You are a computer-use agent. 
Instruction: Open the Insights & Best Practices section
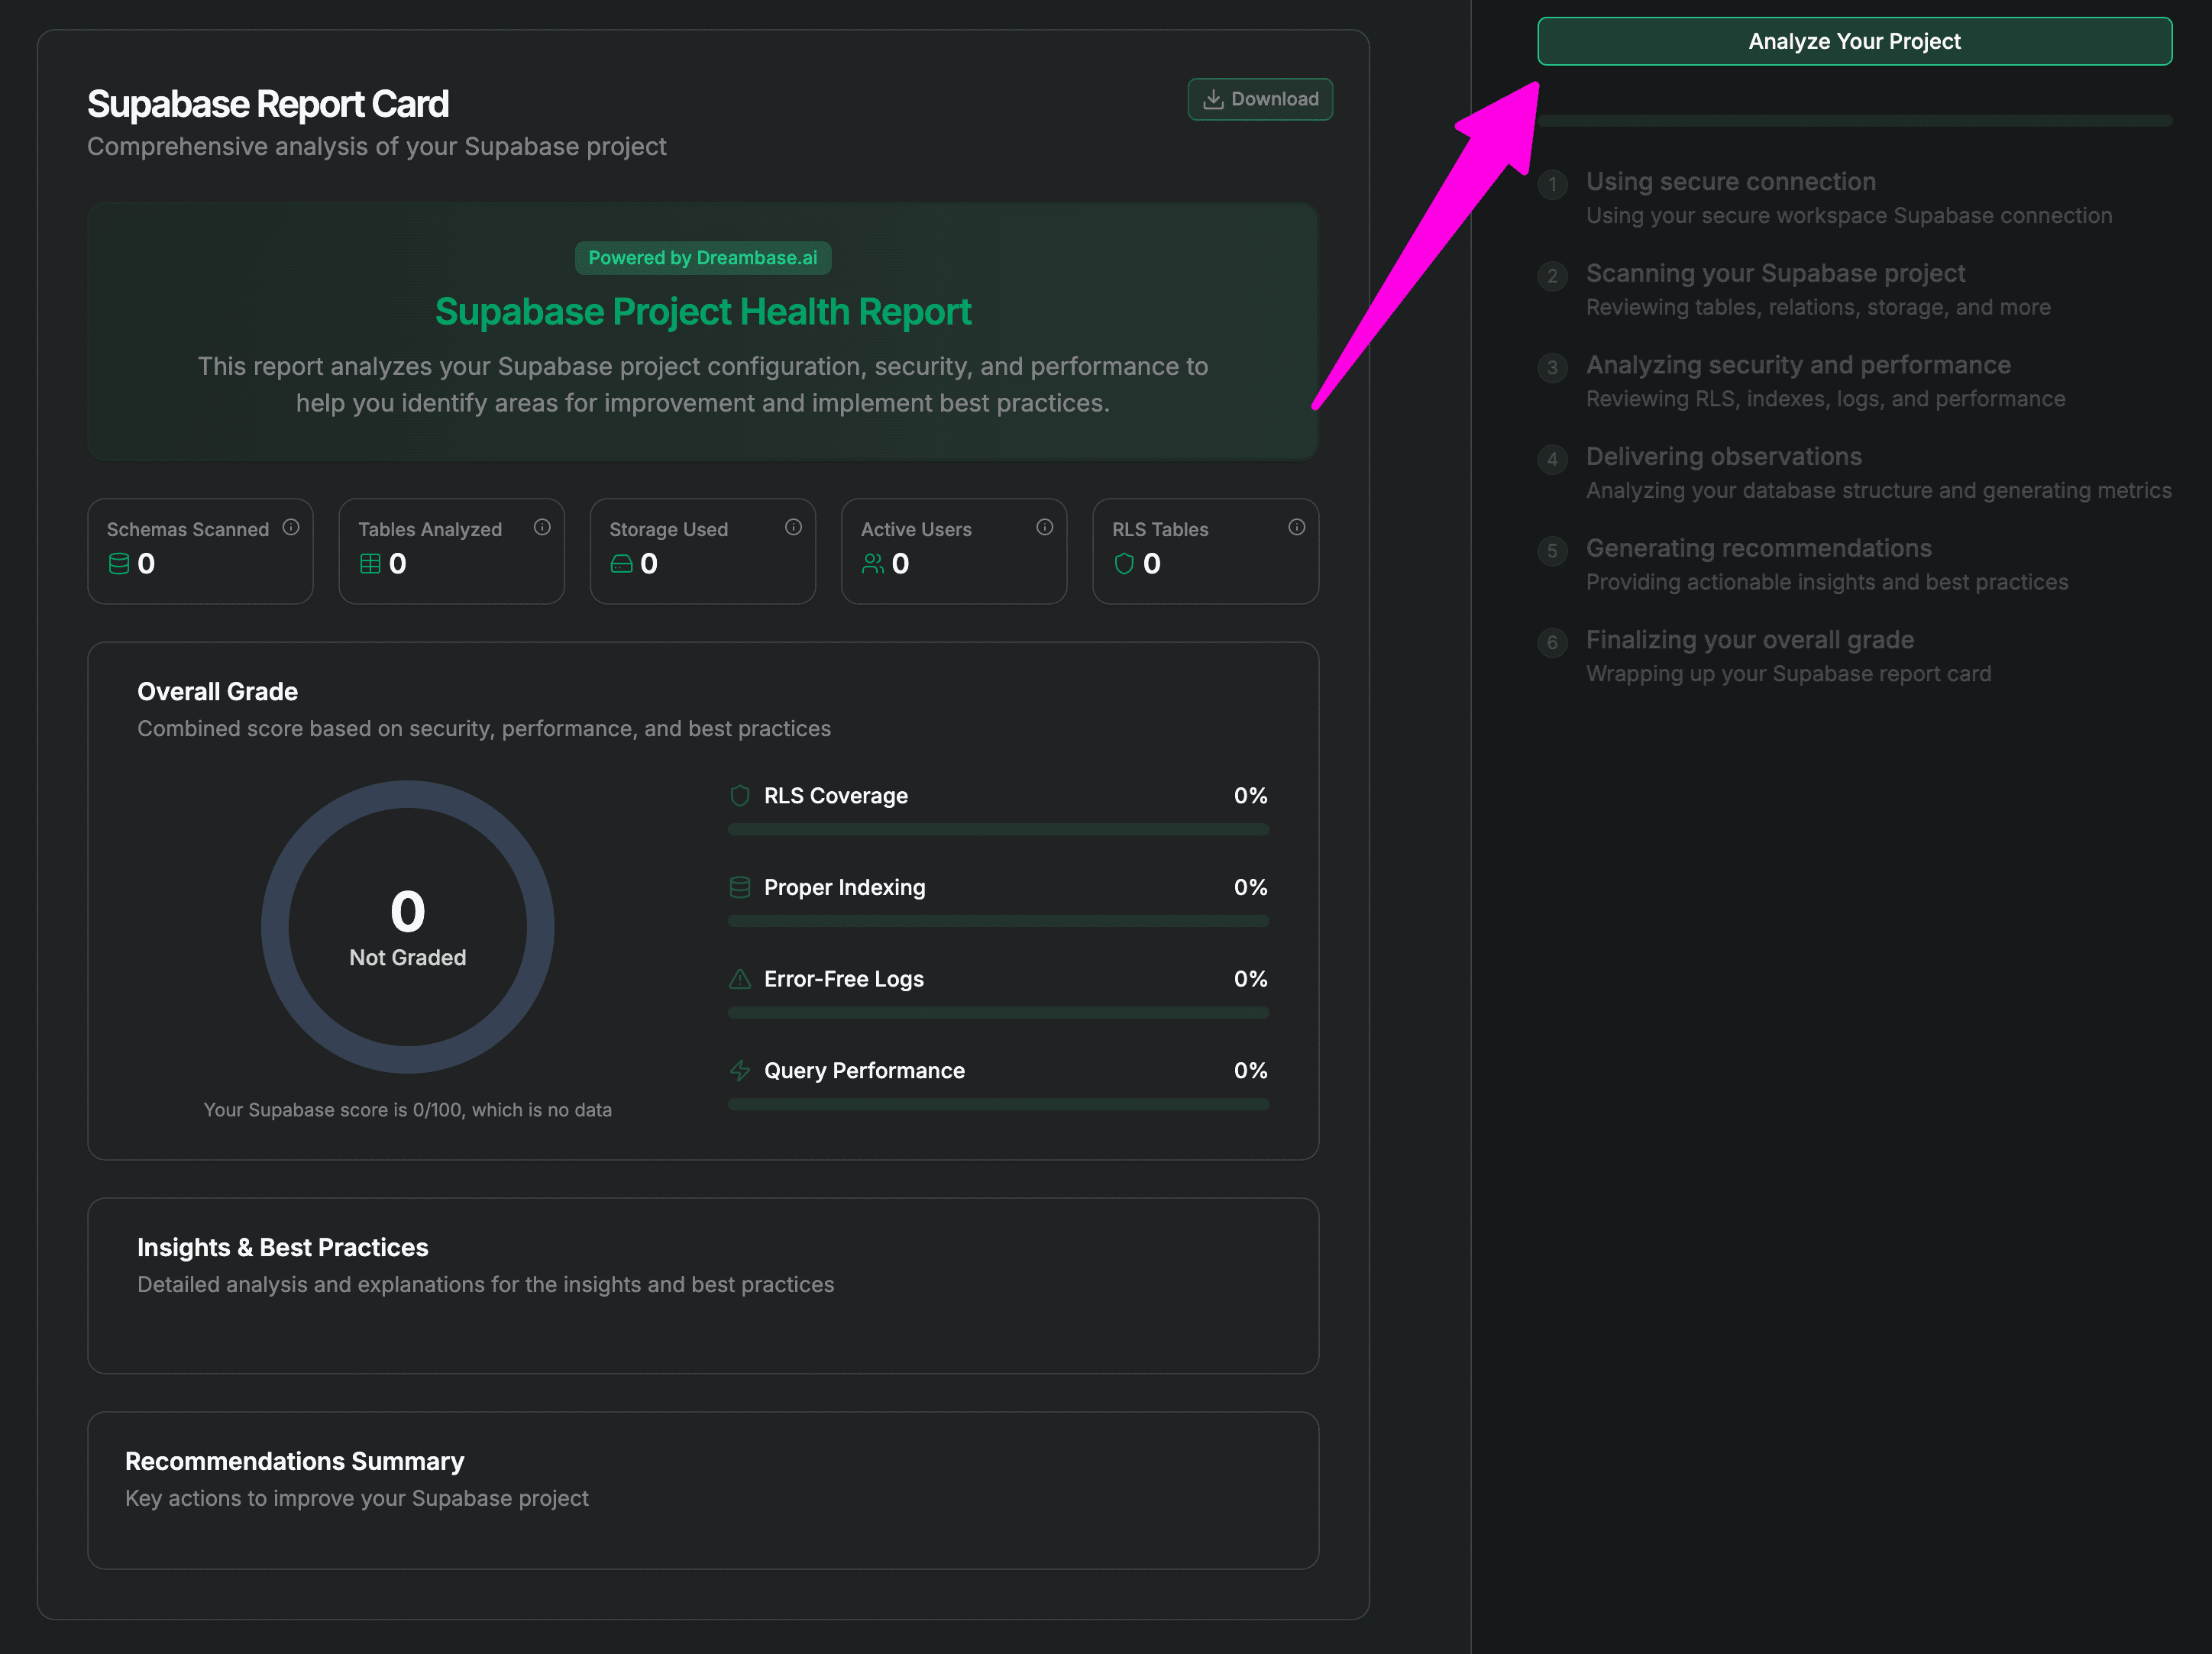coord(283,1247)
